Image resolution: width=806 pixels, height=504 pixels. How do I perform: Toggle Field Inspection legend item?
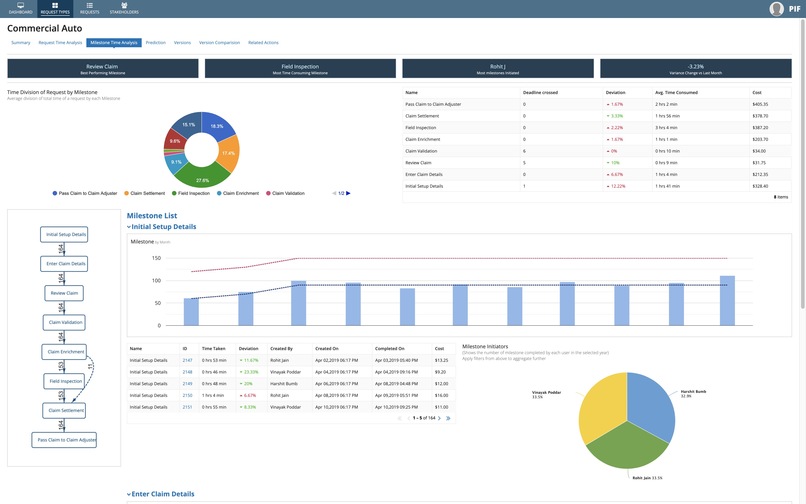pos(191,193)
